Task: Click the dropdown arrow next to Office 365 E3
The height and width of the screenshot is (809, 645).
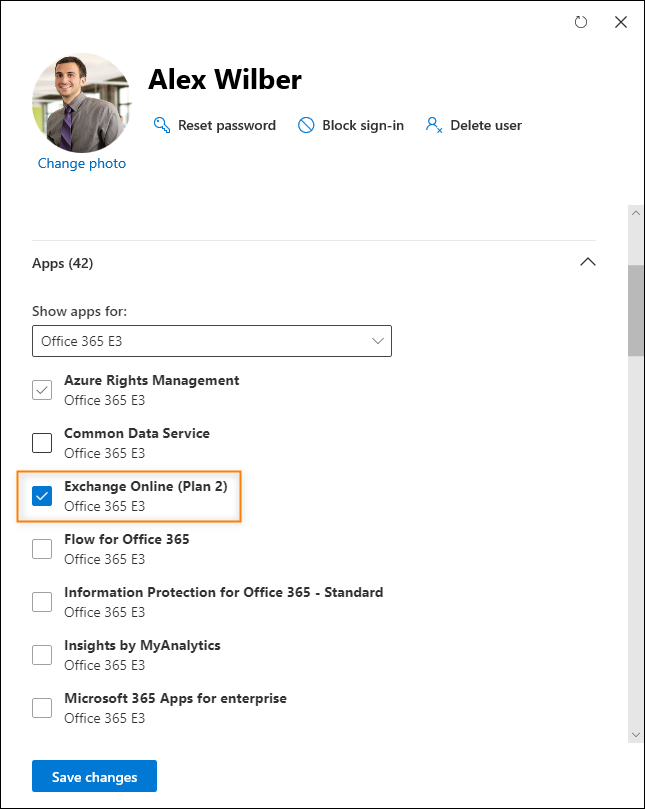Action: pos(378,341)
